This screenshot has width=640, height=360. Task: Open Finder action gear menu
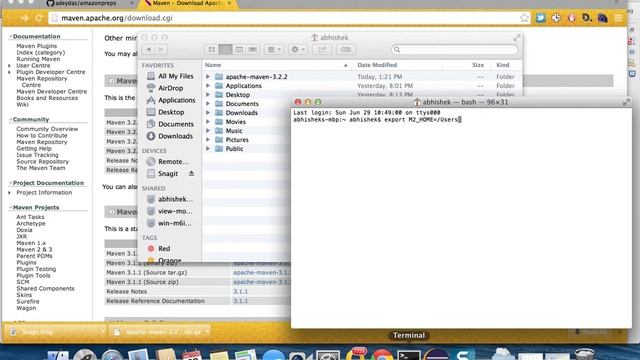click(x=297, y=49)
